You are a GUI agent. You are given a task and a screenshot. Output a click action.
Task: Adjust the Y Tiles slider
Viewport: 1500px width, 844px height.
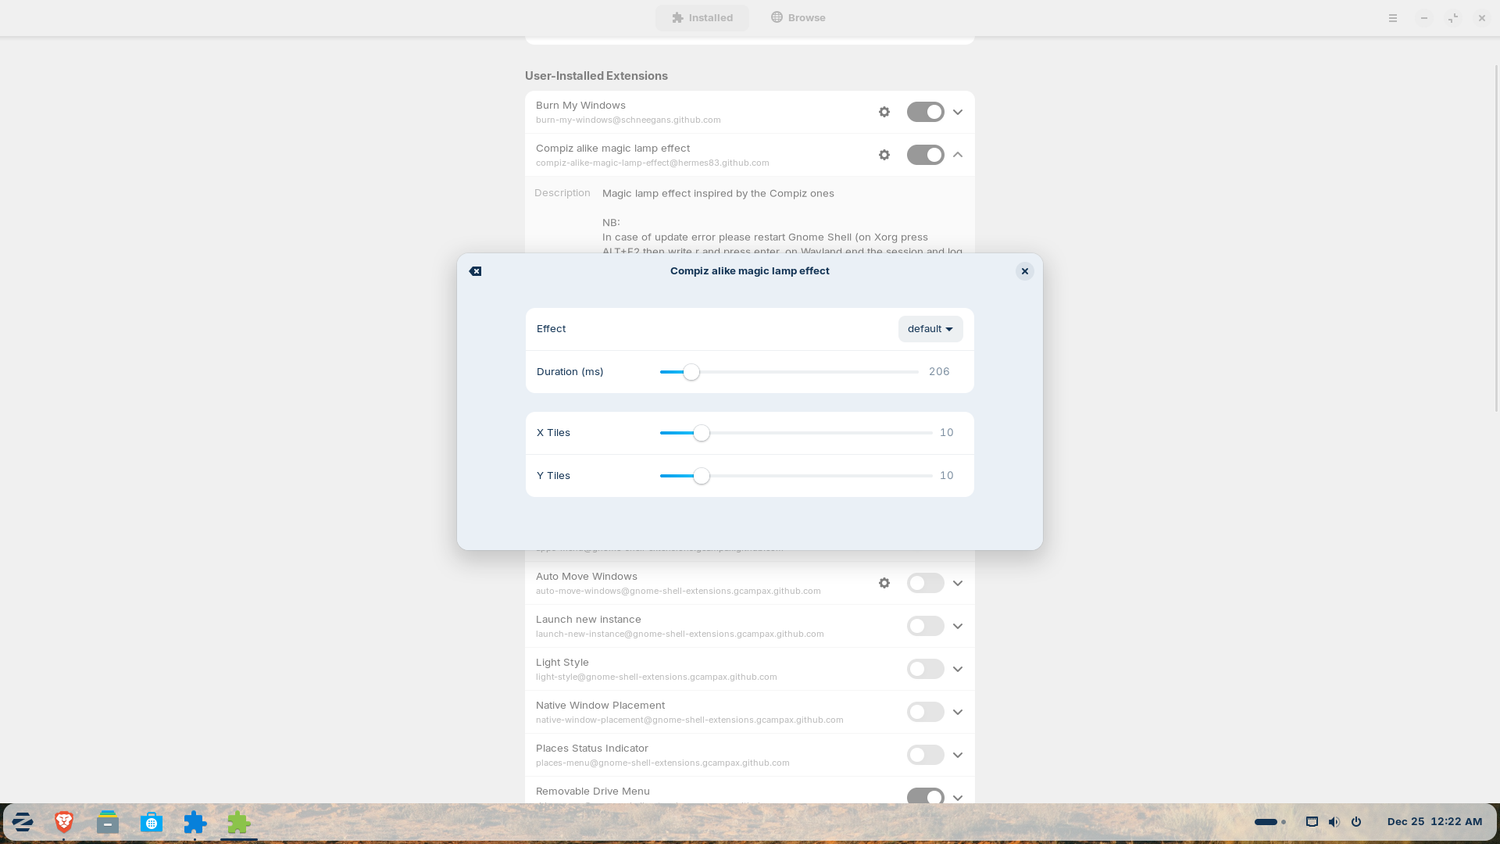pyautogui.click(x=796, y=476)
